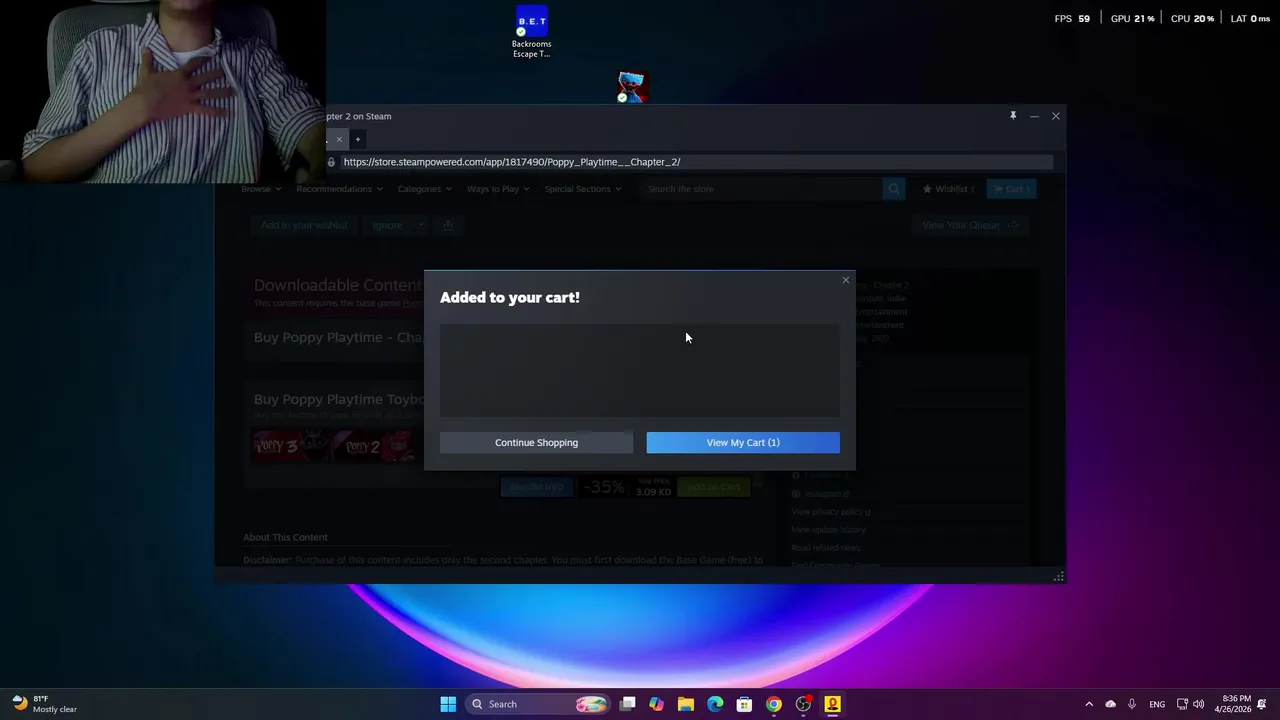Open the Poppy 2 bundle thumbnail
This screenshot has height=720, width=1280.
(x=374, y=446)
